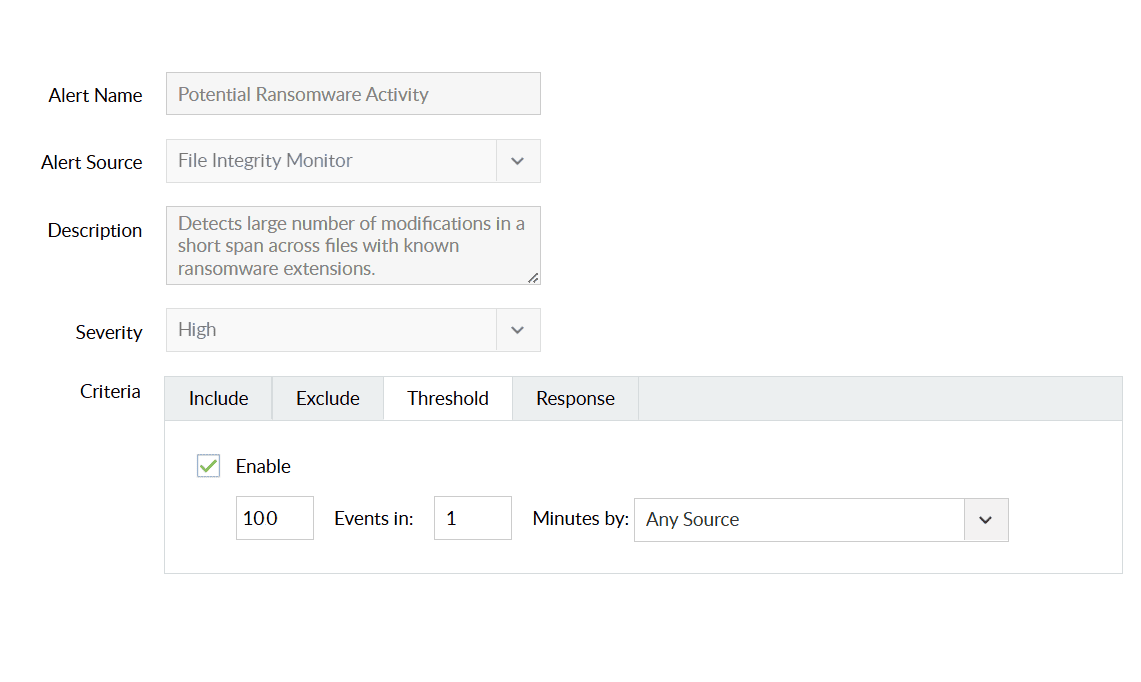Open the Severity dropdown showing High
The height and width of the screenshot is (682, 1141).
[331, 330]
